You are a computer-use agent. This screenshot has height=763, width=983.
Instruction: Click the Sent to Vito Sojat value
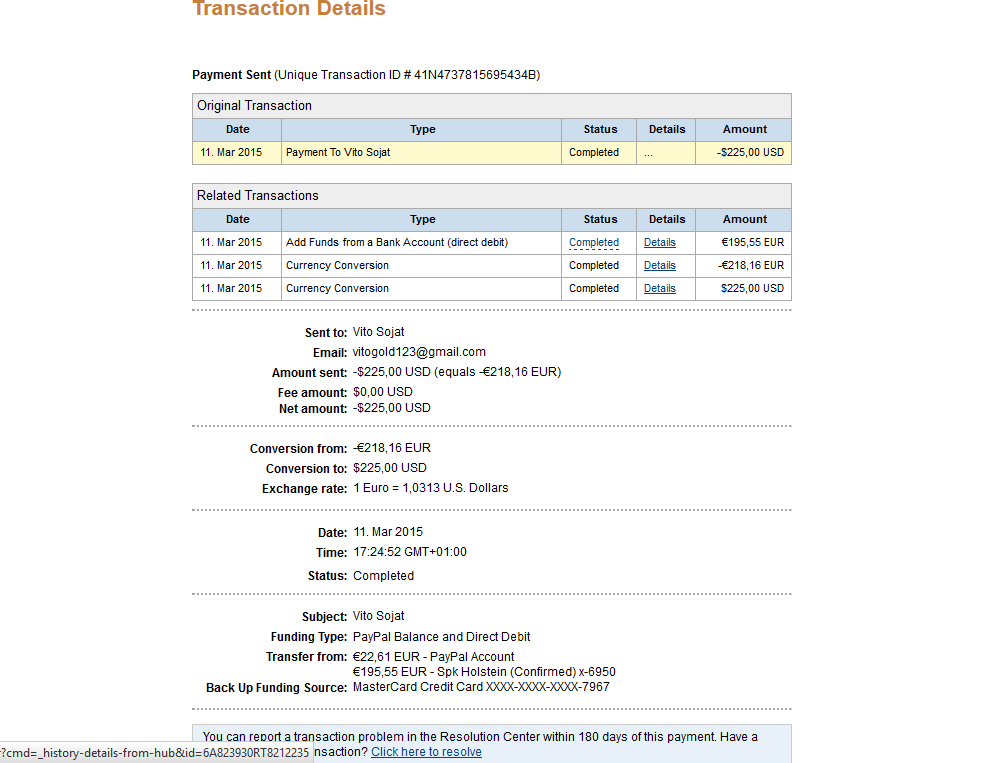click(379, 332)
